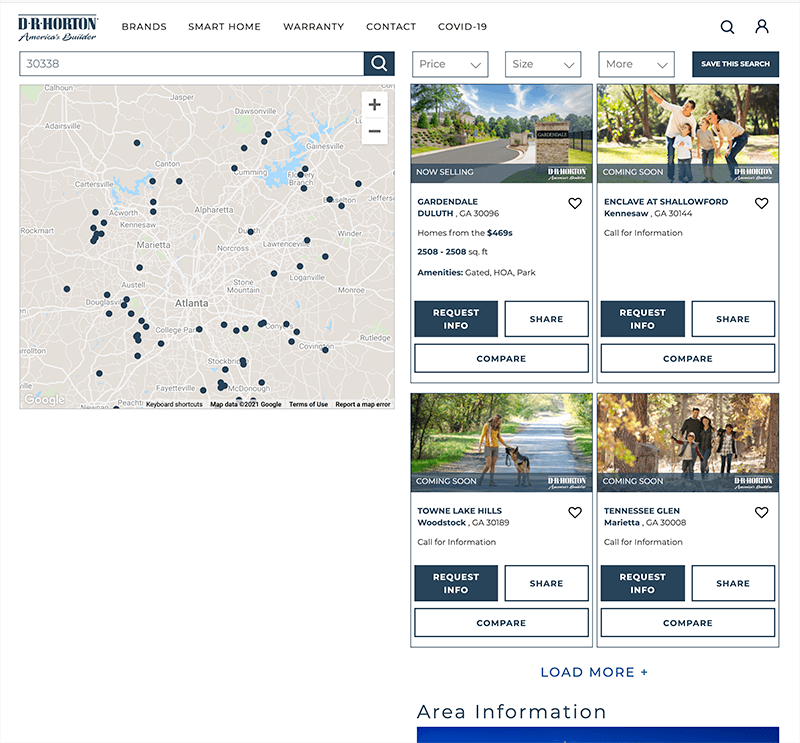Favorite the Gardendale community heart
The image size is (800, 743).
pos(575,203)
